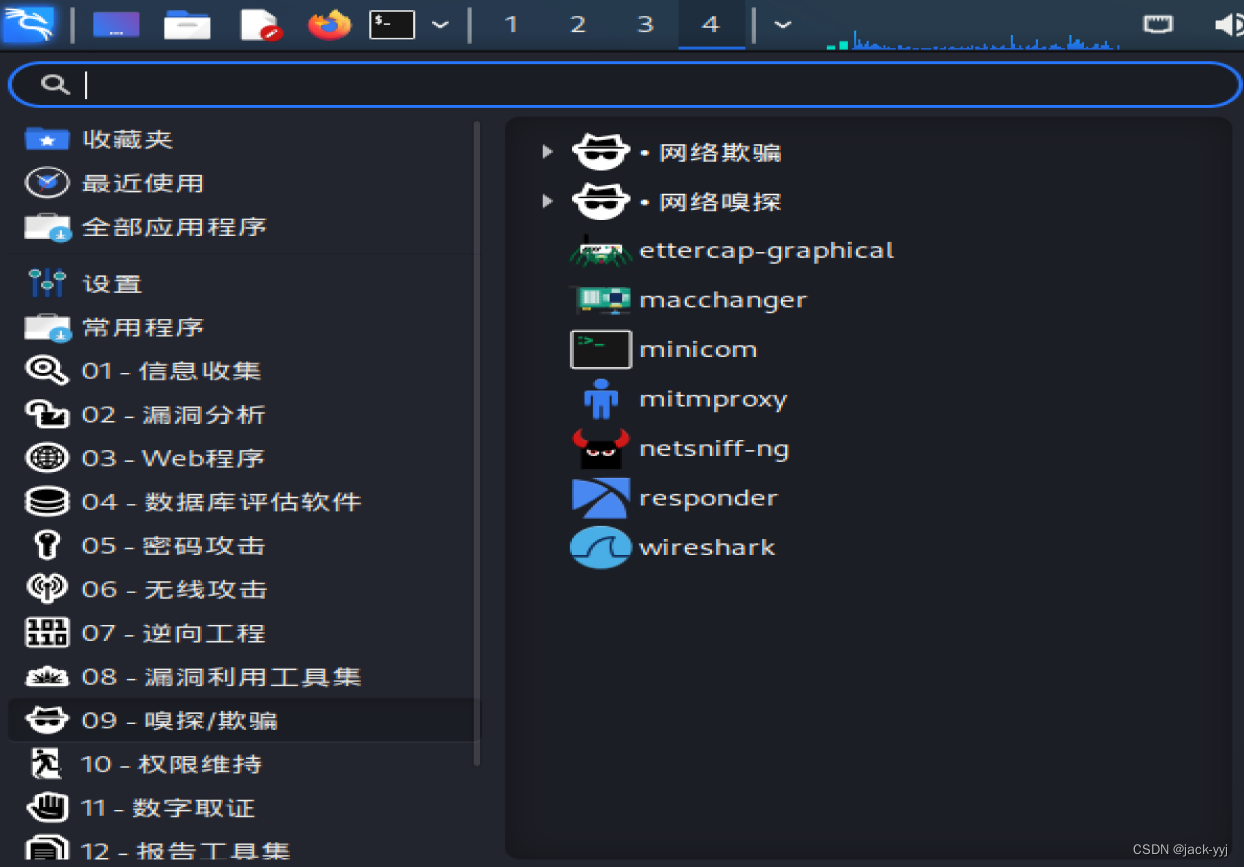The image size is (1244, 867).
Task: Click the category list vertical scrollbar
Action: click(477, 444)
